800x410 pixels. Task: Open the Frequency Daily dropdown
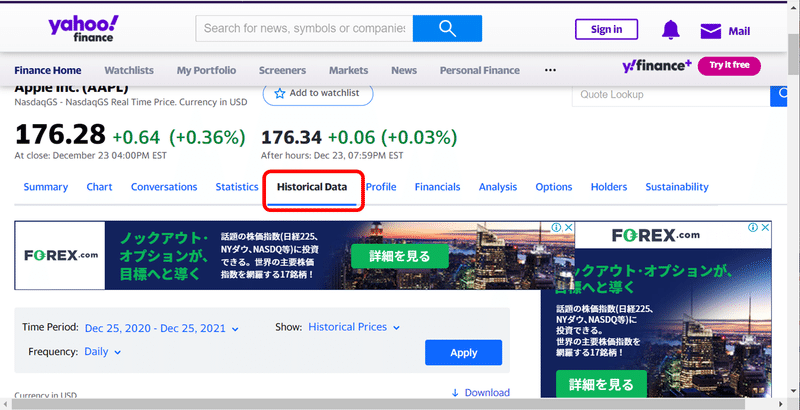pos(102,352)
